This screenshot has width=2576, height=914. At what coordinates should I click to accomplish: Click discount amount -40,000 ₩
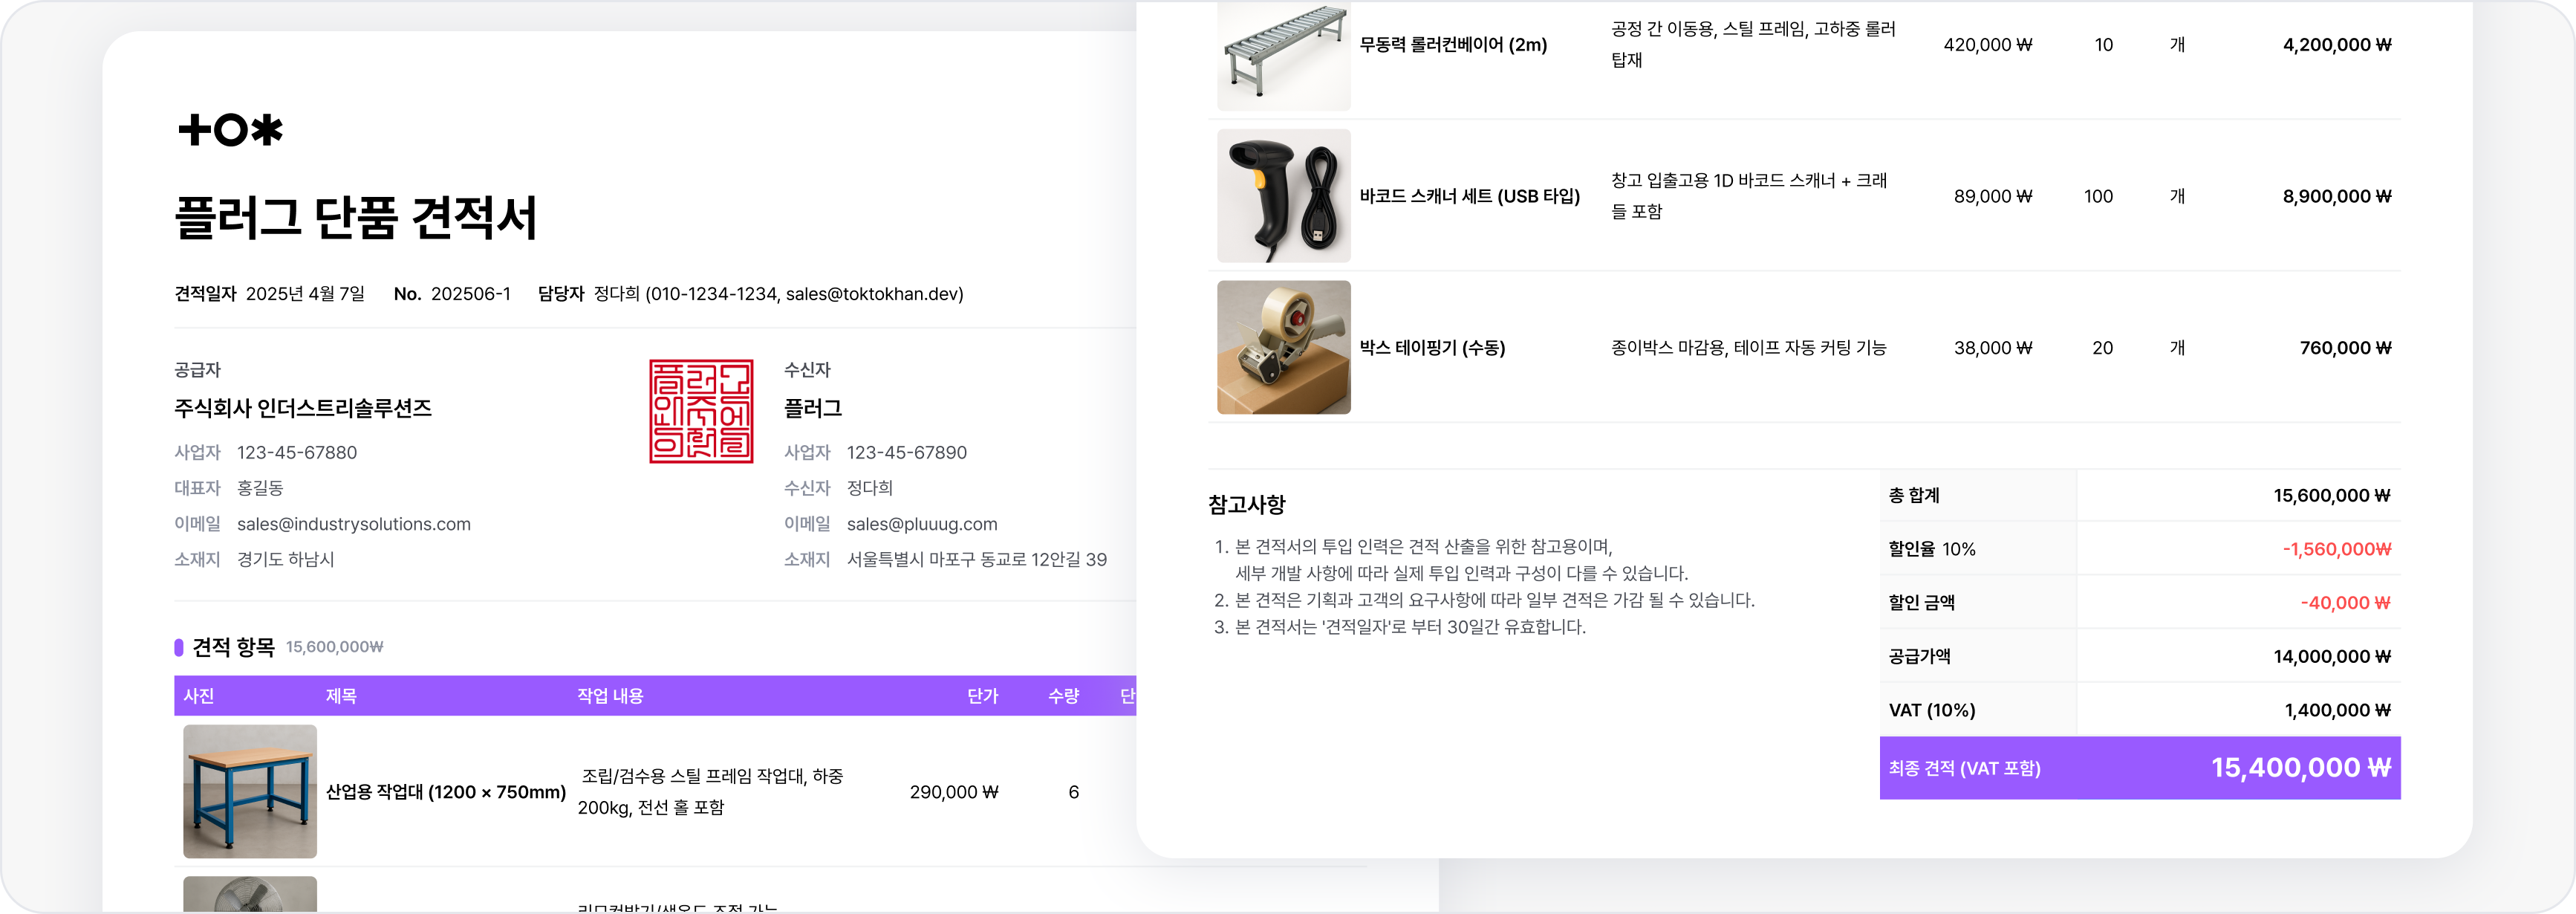pos(2345,603)
